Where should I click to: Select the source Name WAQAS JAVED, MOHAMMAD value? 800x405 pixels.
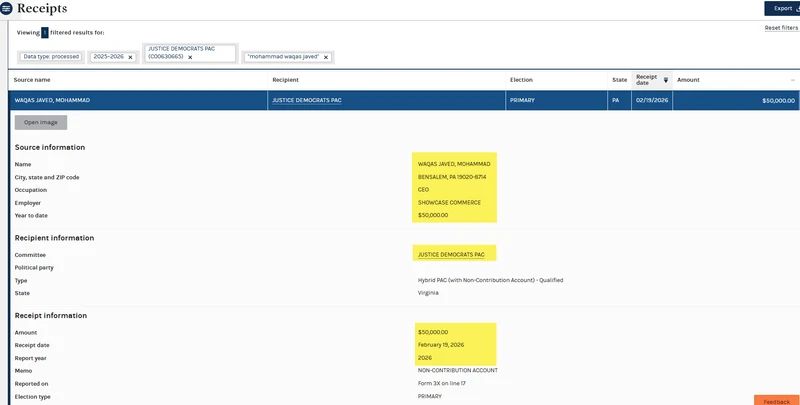point(454,164)
